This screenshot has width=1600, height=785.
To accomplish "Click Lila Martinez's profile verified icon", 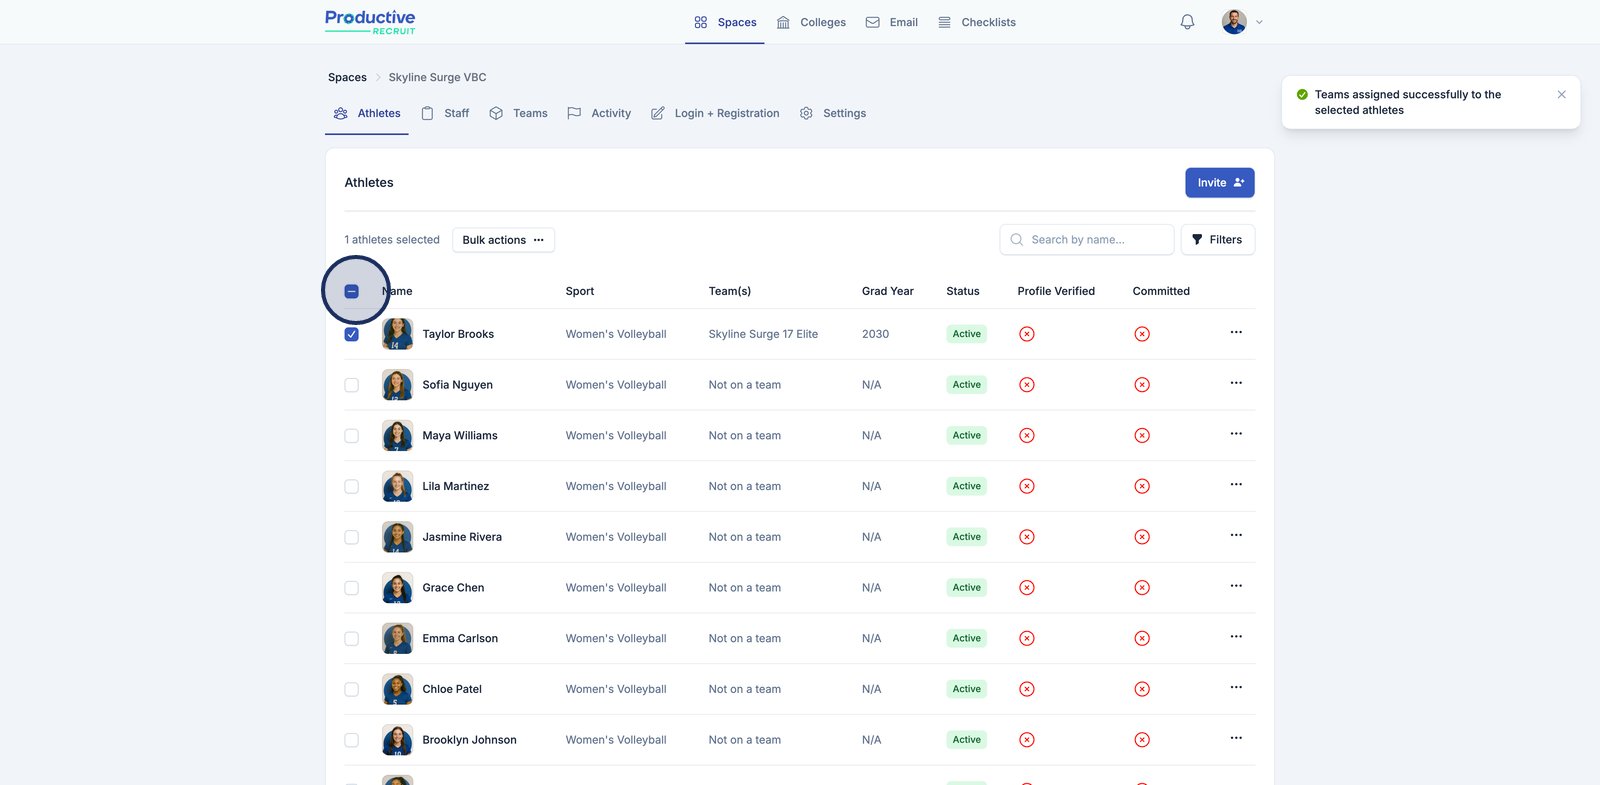I will click(1026, 486).
